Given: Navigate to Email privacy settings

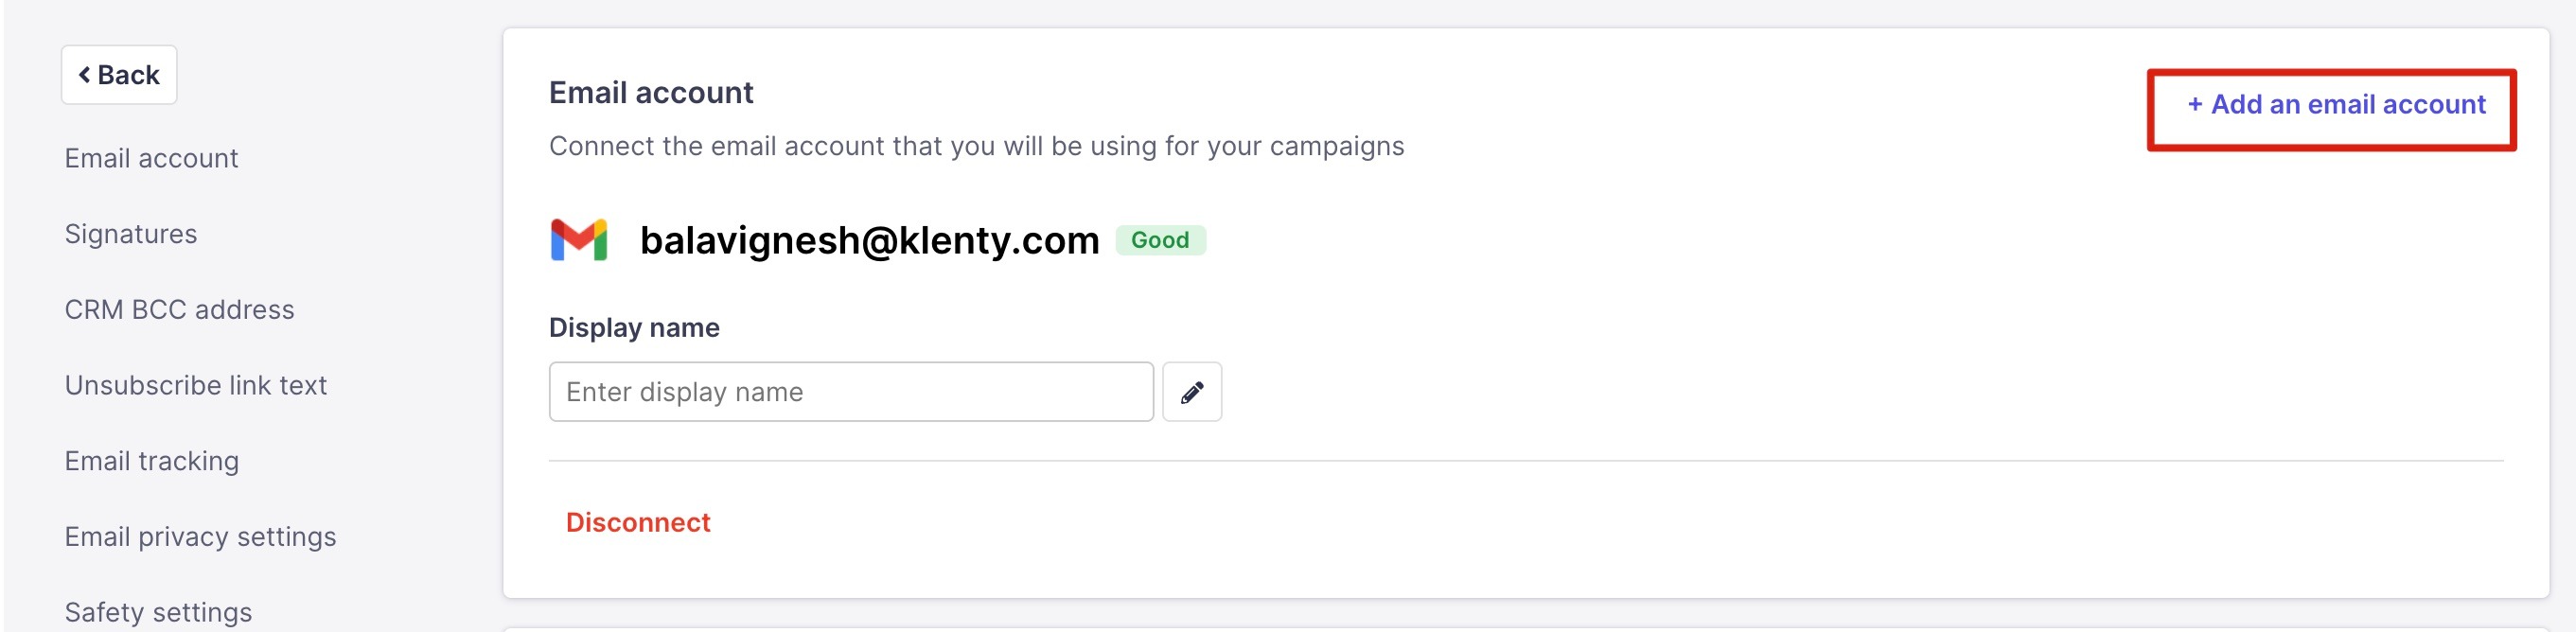Looking at the screenshot, I should pyautogui.click(x=200, y=537).
